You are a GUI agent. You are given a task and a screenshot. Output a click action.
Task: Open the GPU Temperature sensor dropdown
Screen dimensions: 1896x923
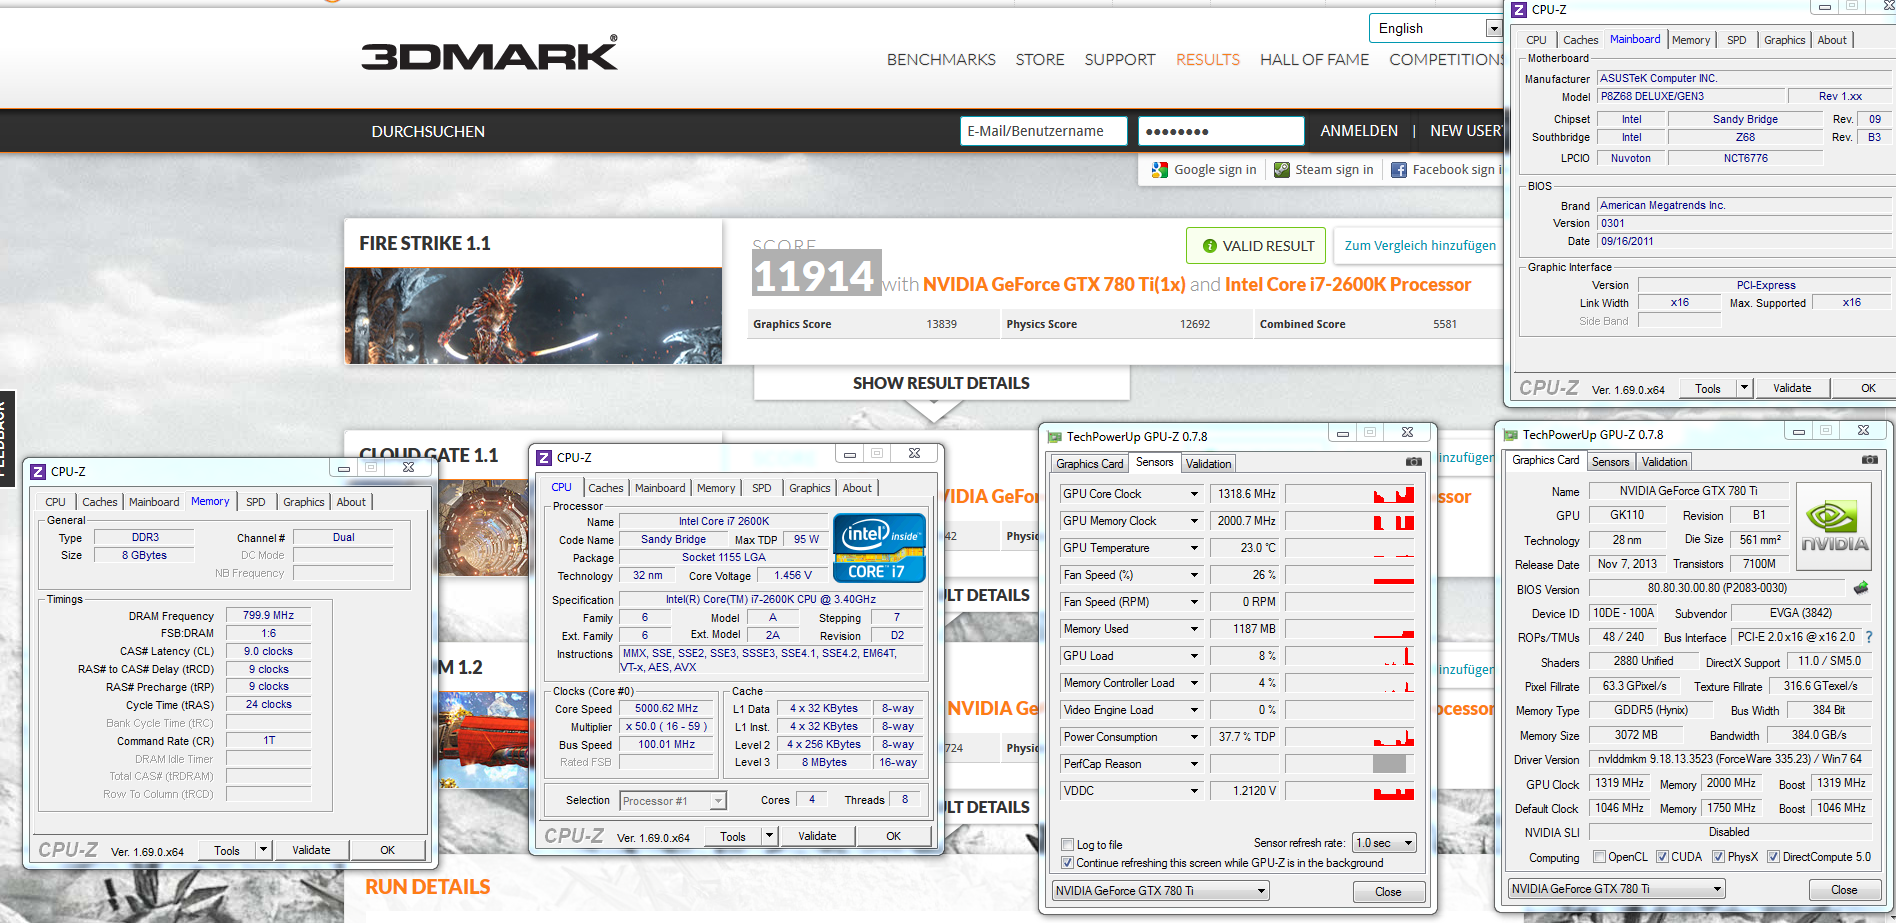pos(1194,548)
